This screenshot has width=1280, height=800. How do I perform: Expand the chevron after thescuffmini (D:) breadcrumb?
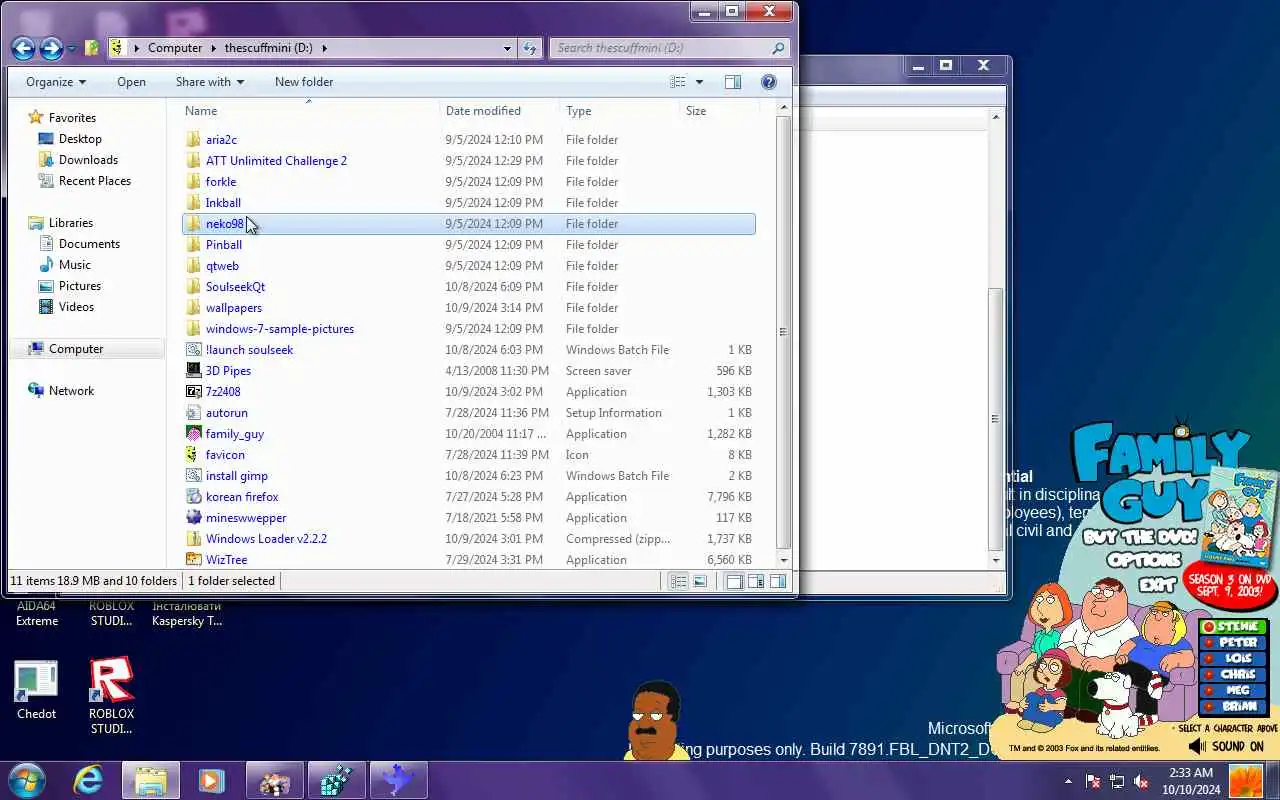324,47
